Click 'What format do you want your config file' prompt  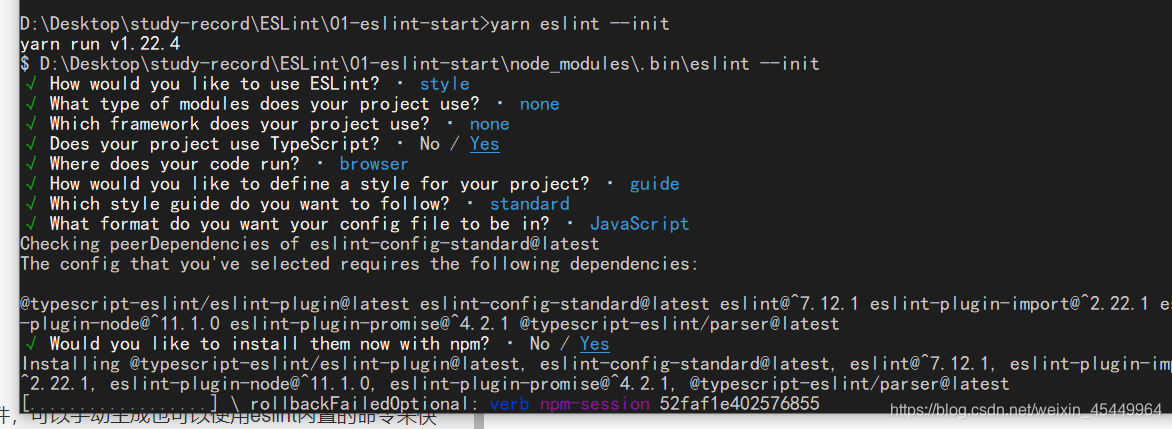tap(299, 223)
